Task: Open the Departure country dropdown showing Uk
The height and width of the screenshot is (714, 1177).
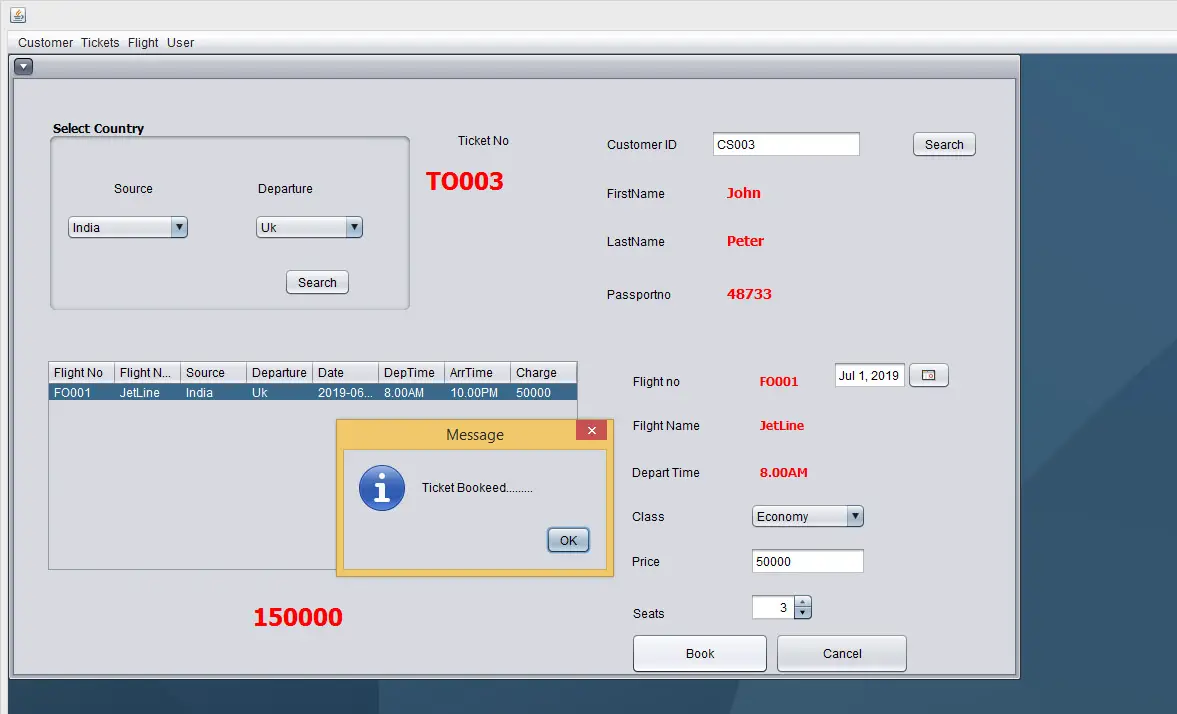Action: [x=308, y=227]
